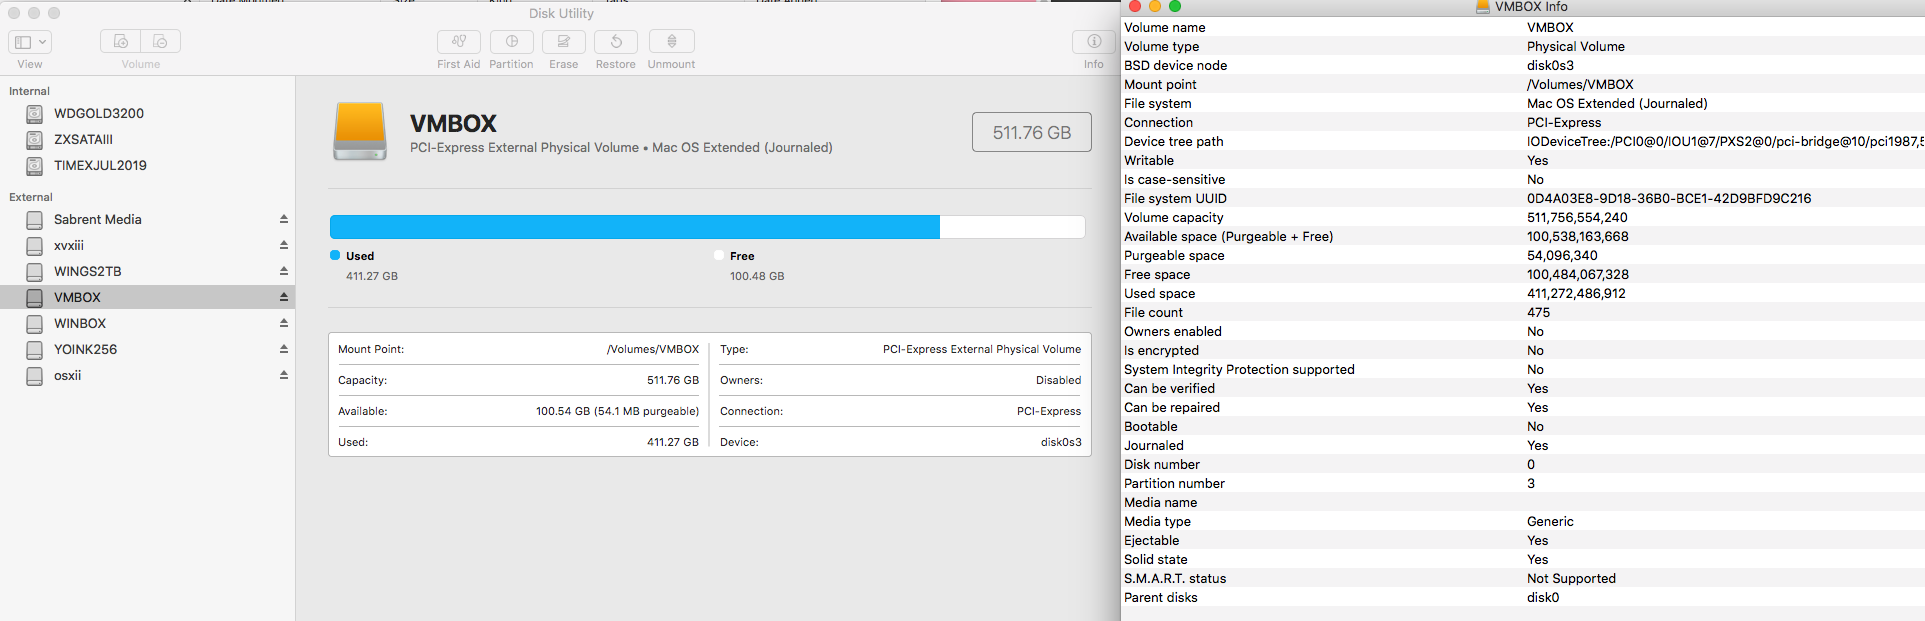Click the white Free legend dot
The image size is (1925, 621).
(x=719, y=255)
